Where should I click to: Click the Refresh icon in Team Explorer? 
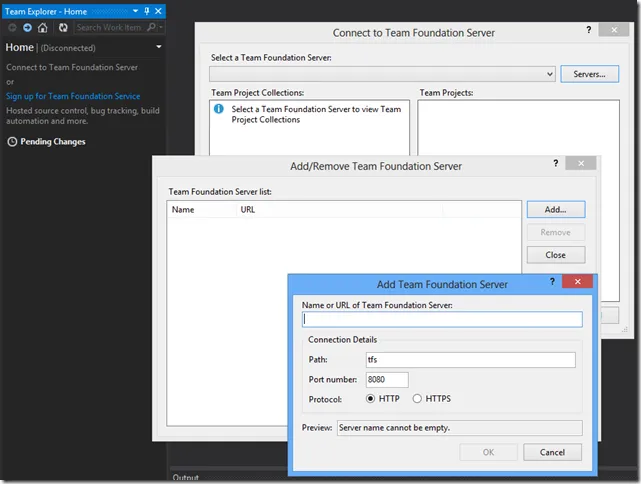pos(63,28)
